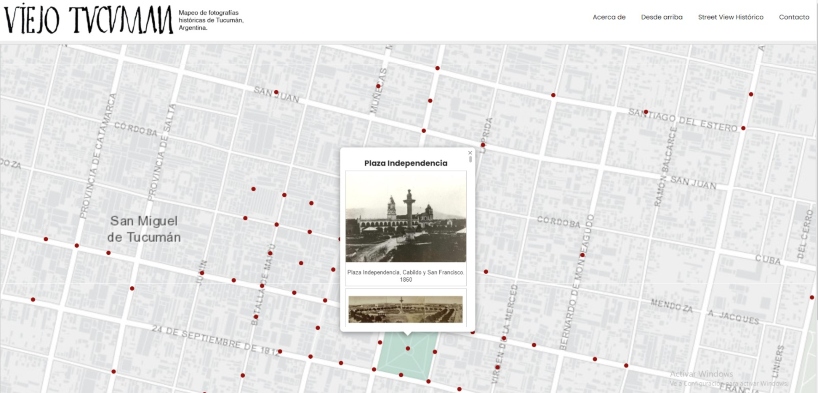818x393 pixels.
Task: Open the panoramic plaza thumbnail
Action: tap(405, 309)
